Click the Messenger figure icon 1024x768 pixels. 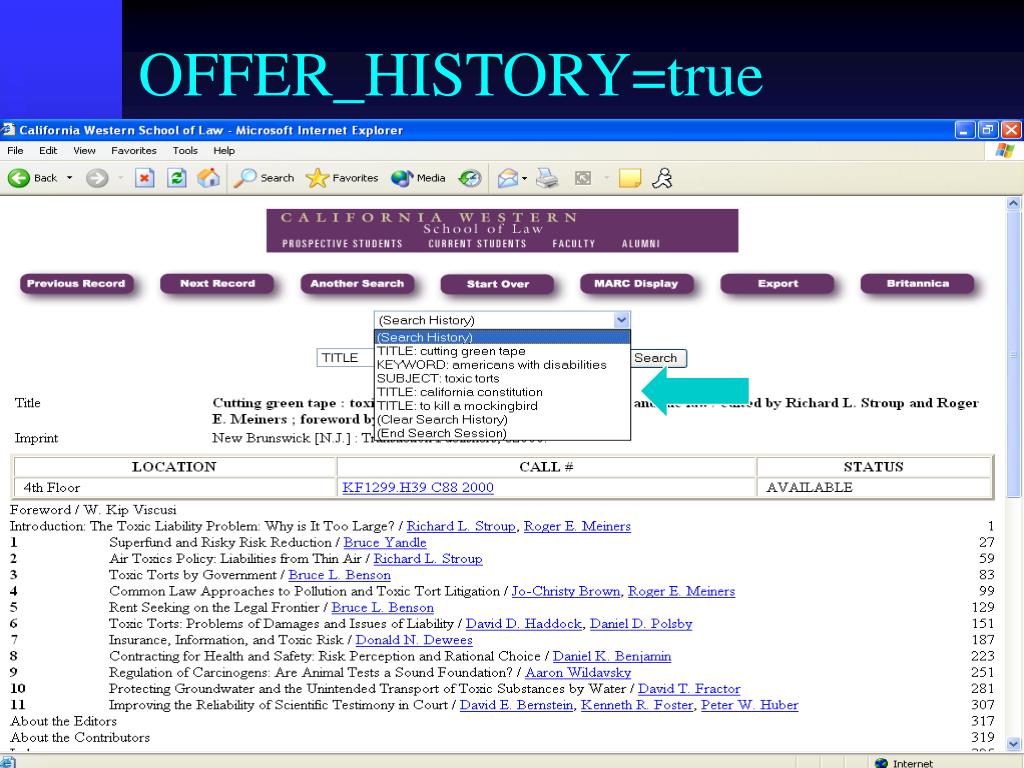click(662, 178)
